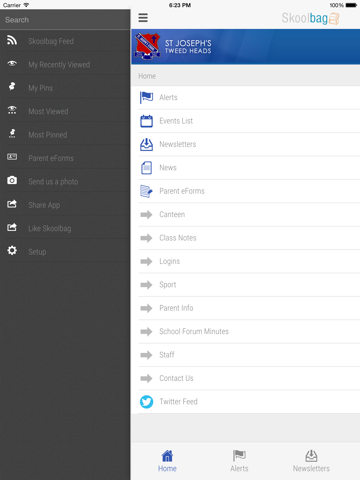
Task: Tap the Parent eForms pen icon
Action: (146, 191)
